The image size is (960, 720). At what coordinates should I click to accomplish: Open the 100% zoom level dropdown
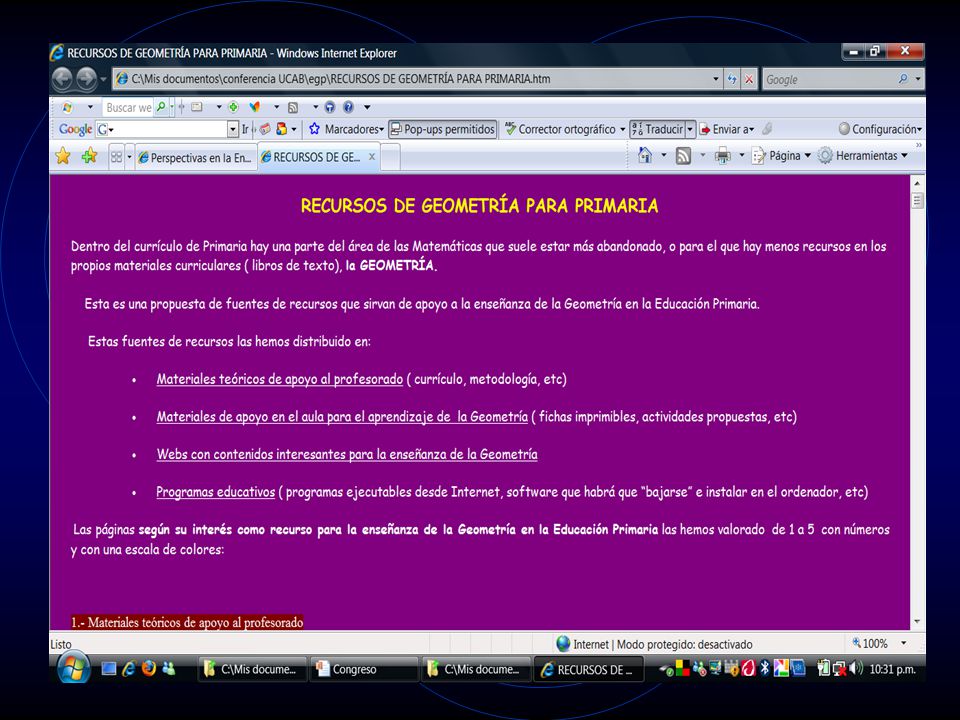click(904, 643)
